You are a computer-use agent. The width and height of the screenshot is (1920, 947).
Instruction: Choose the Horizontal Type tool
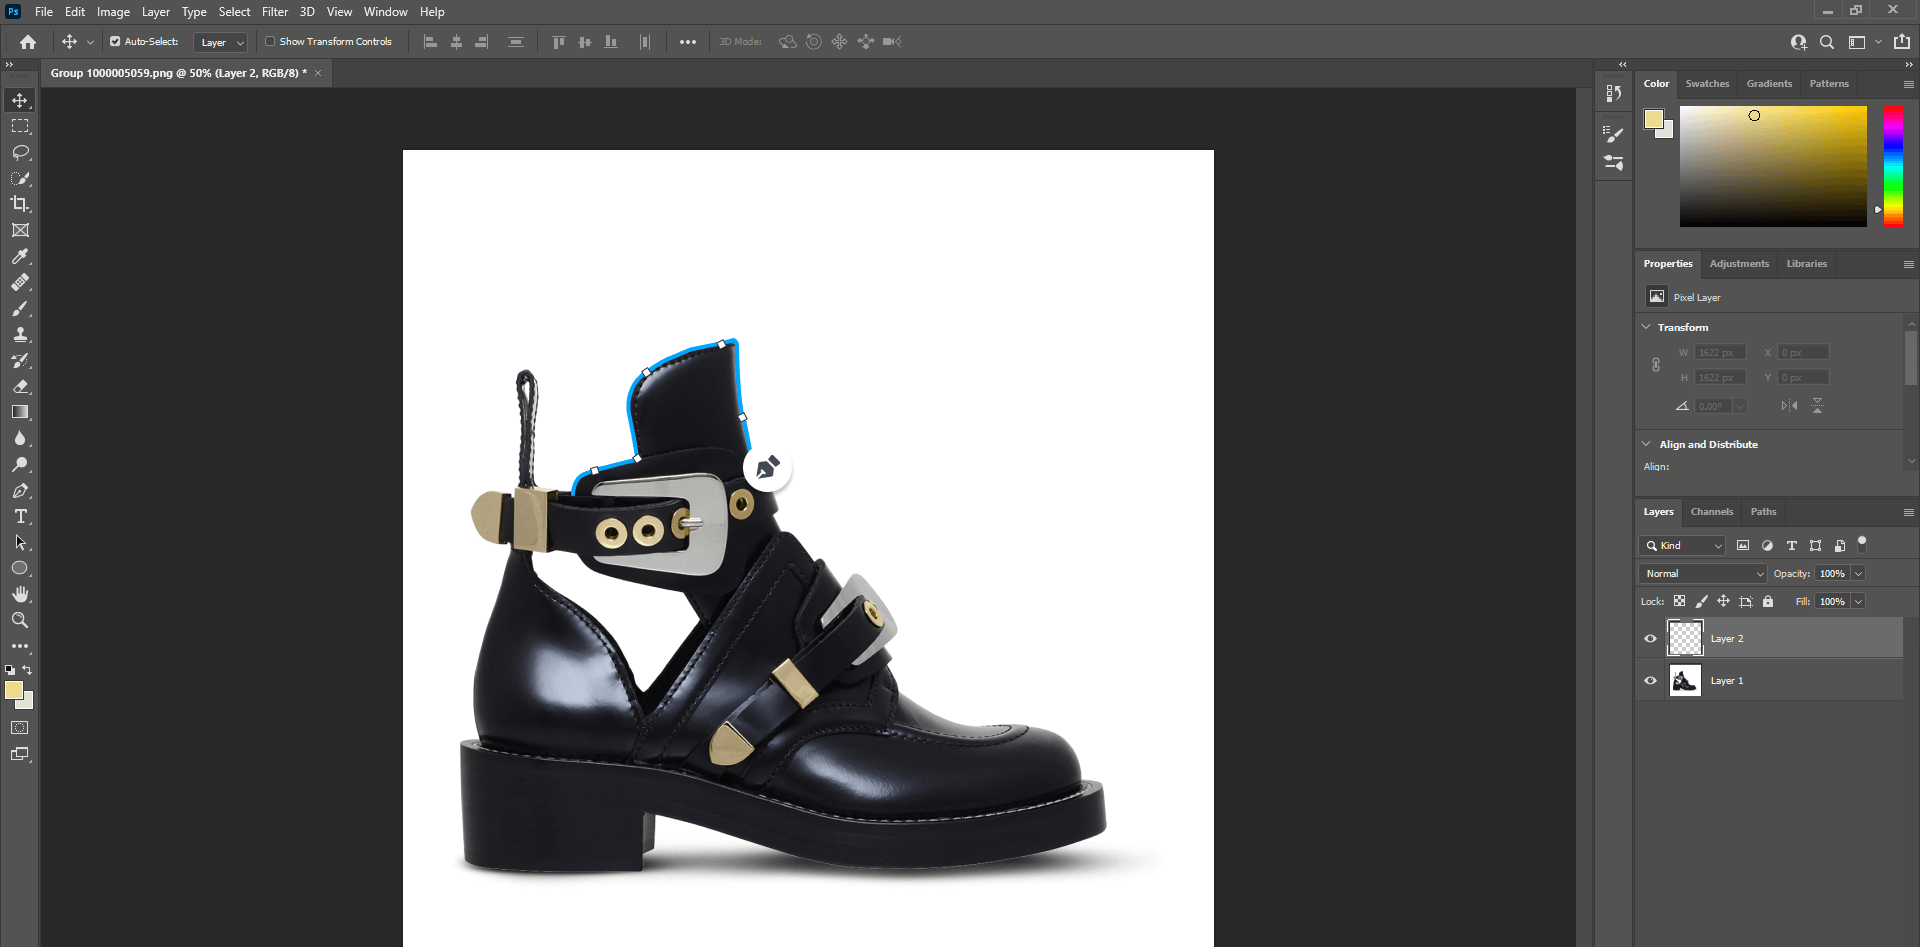(x=20, y=516)
